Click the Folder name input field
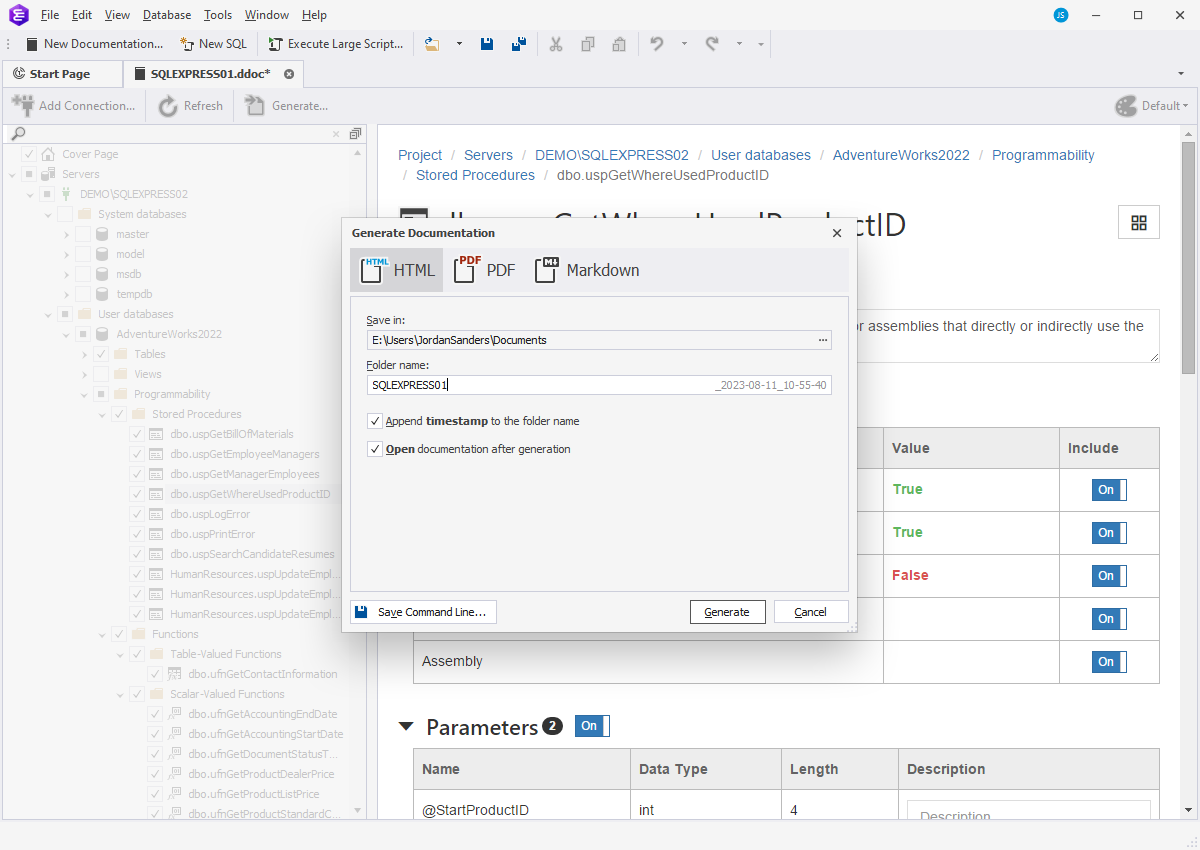The height and width of the screenshot is (850, 1200). point(540,385)
